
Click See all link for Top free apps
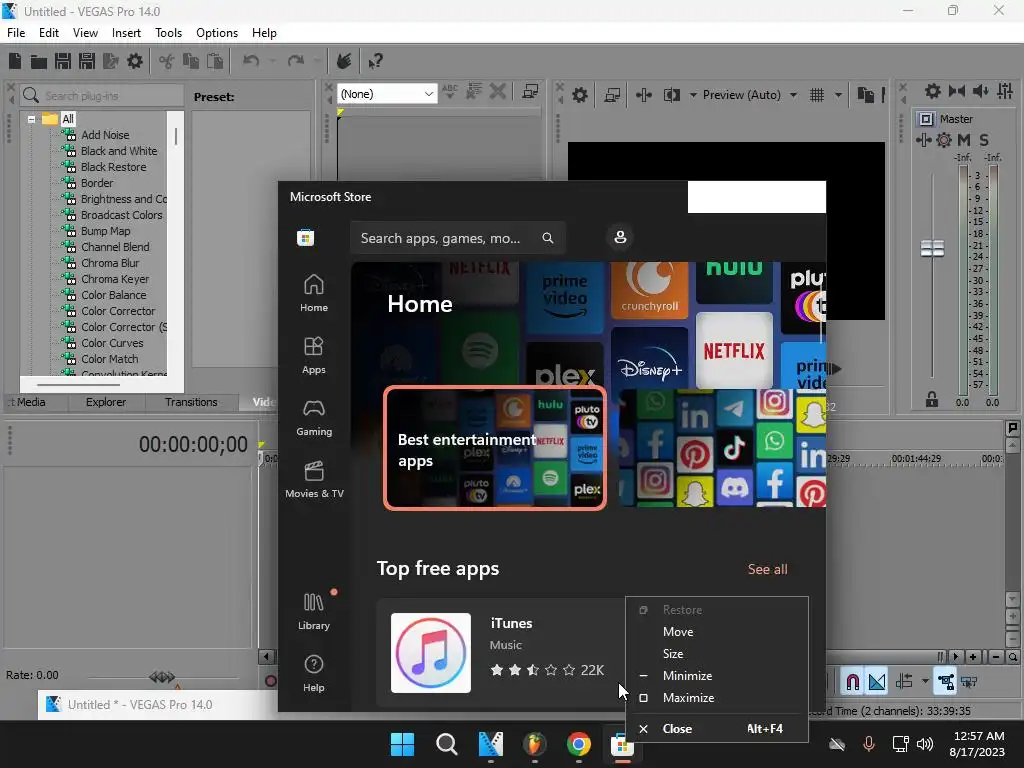click(767, 569)
